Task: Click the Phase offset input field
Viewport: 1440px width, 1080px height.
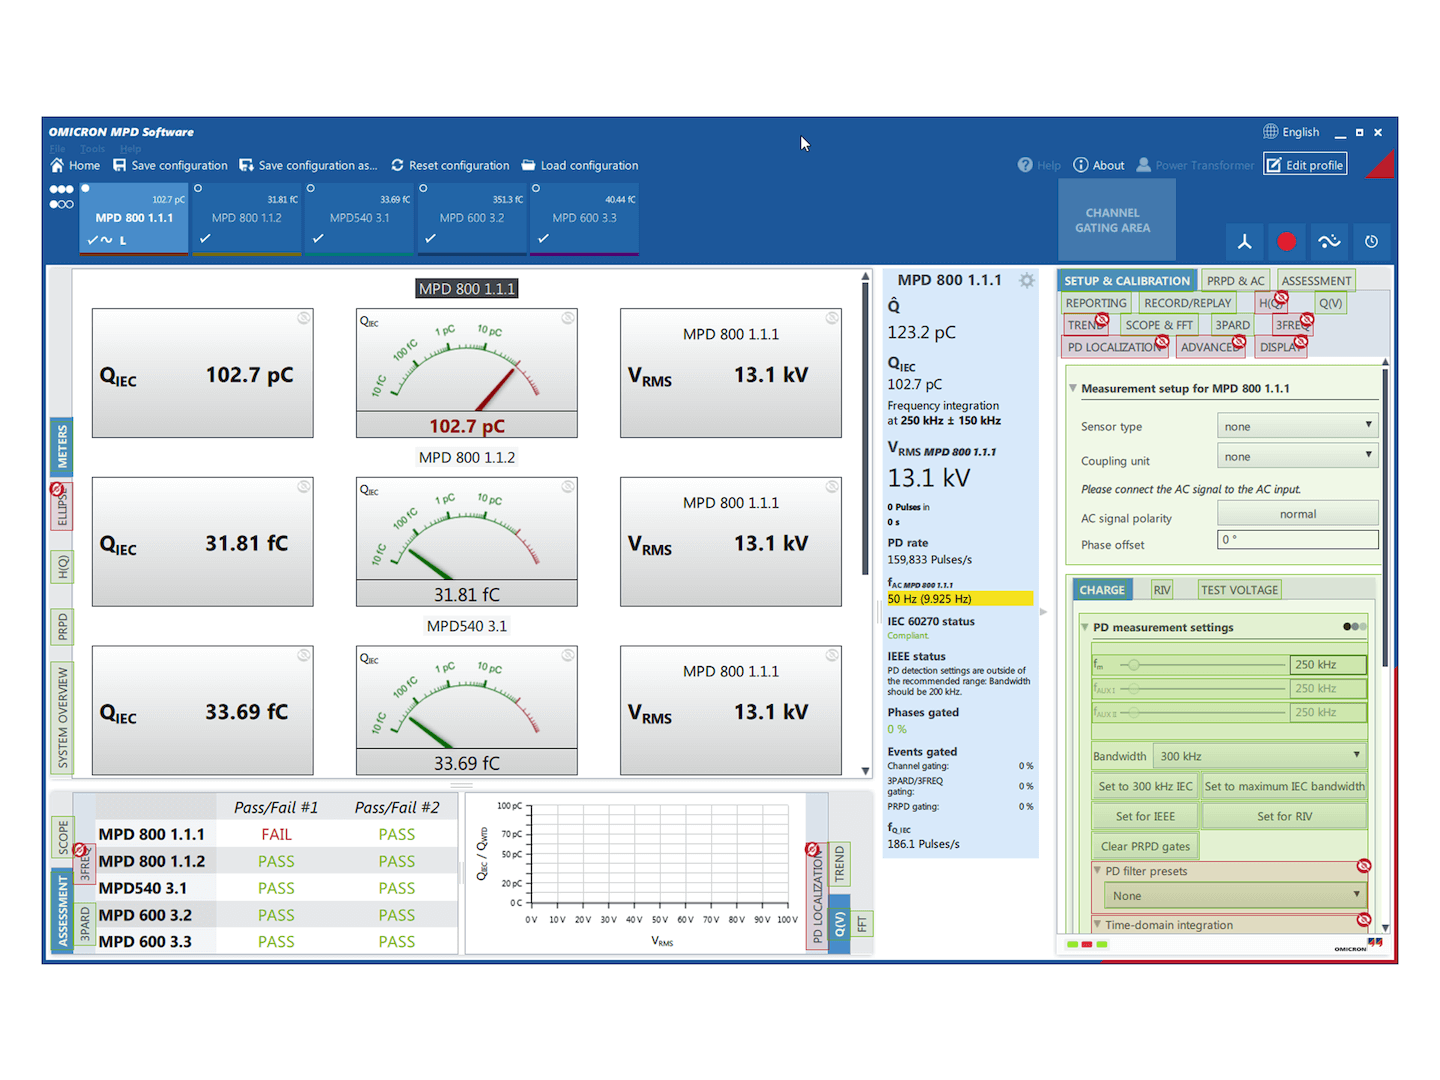Action: 1297,539
